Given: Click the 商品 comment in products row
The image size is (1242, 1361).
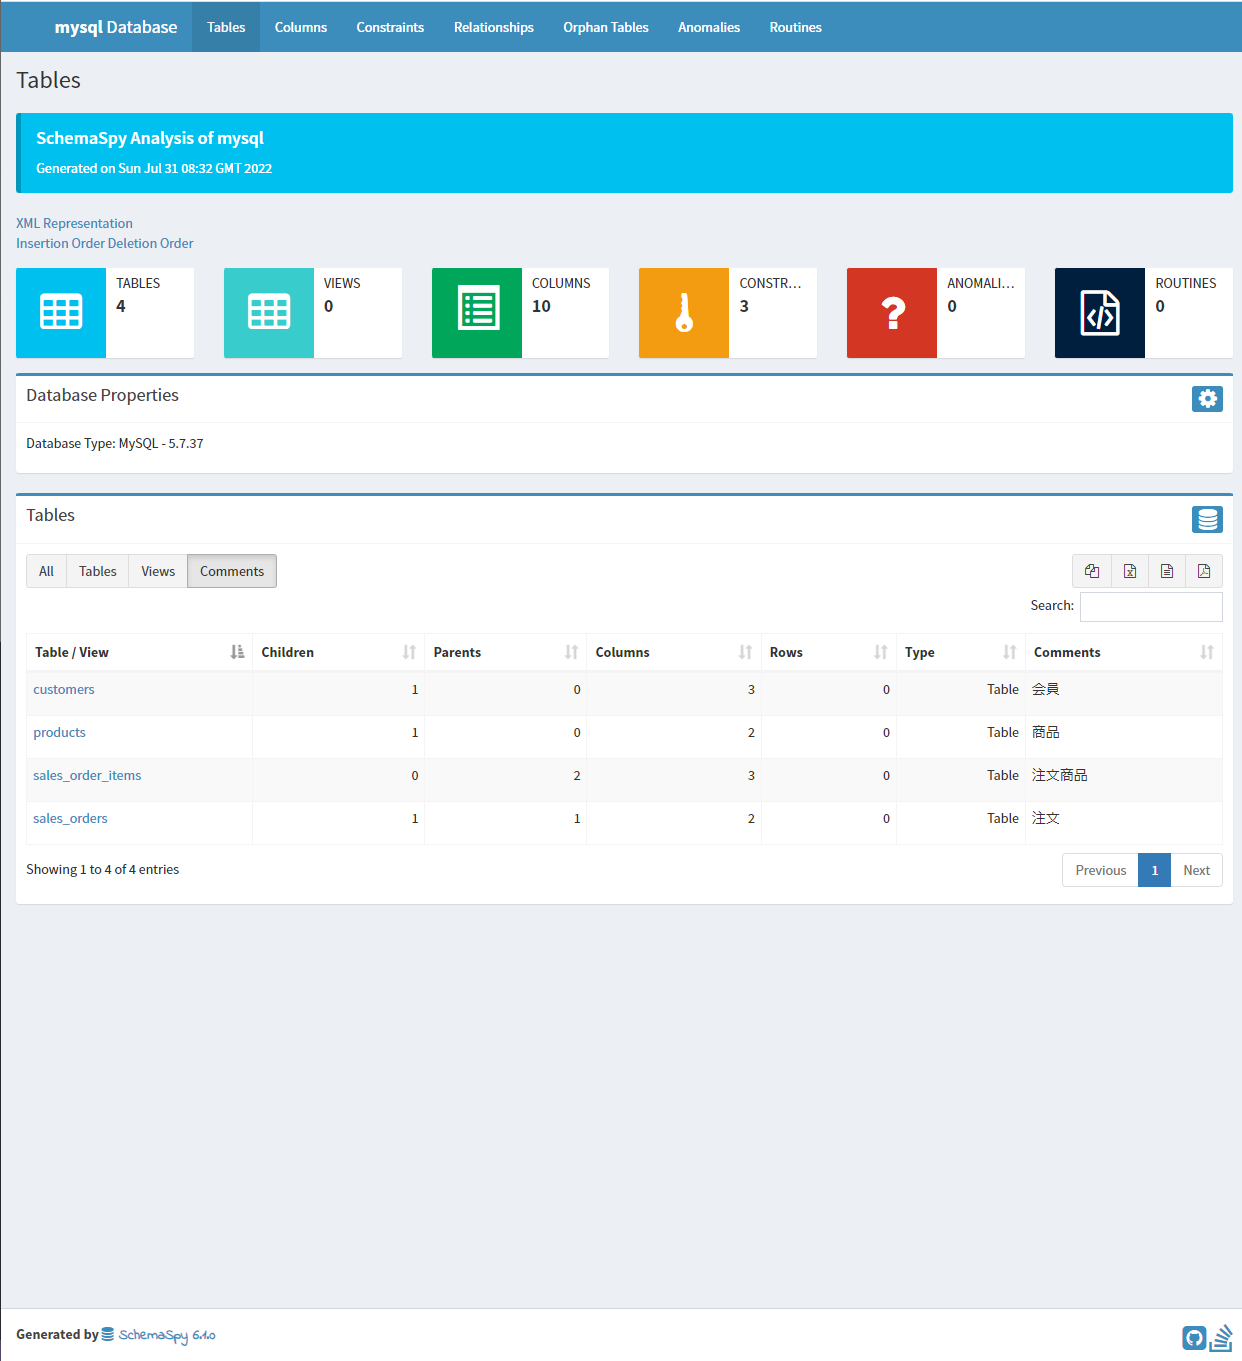Looking at the screenshot, I should 1046,732.
